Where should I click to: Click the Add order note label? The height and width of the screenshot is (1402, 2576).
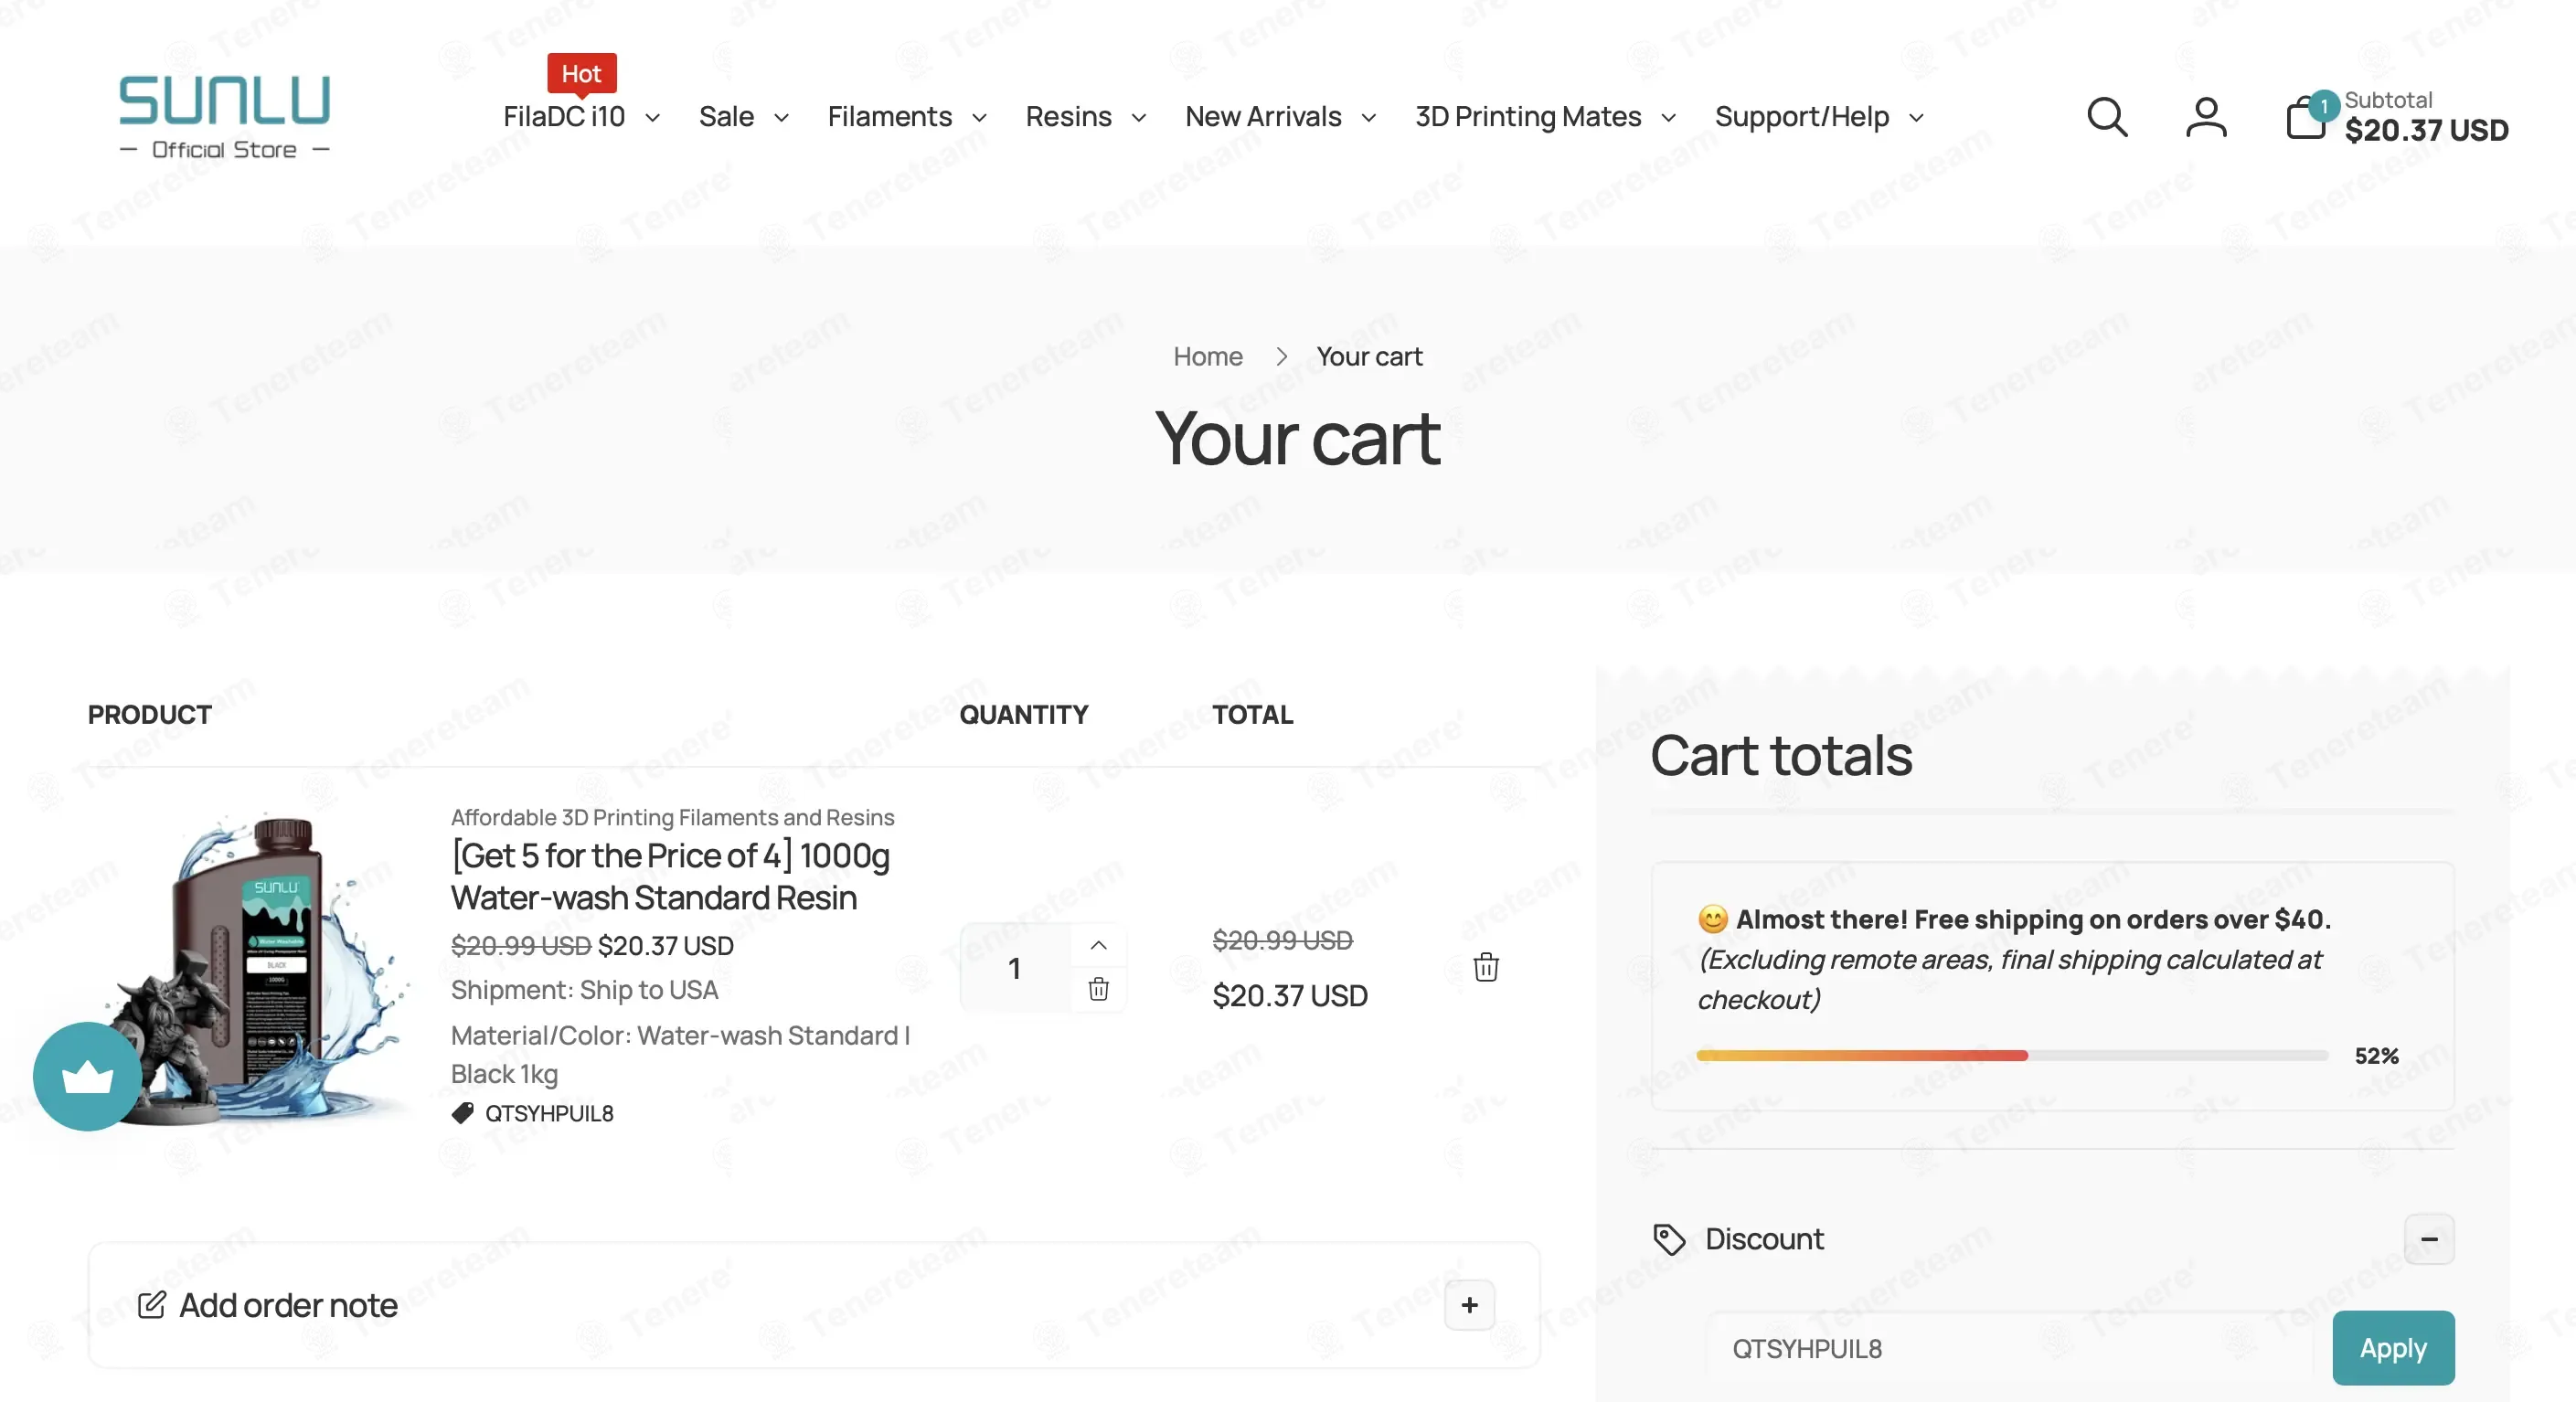(x=288, y=1305)
